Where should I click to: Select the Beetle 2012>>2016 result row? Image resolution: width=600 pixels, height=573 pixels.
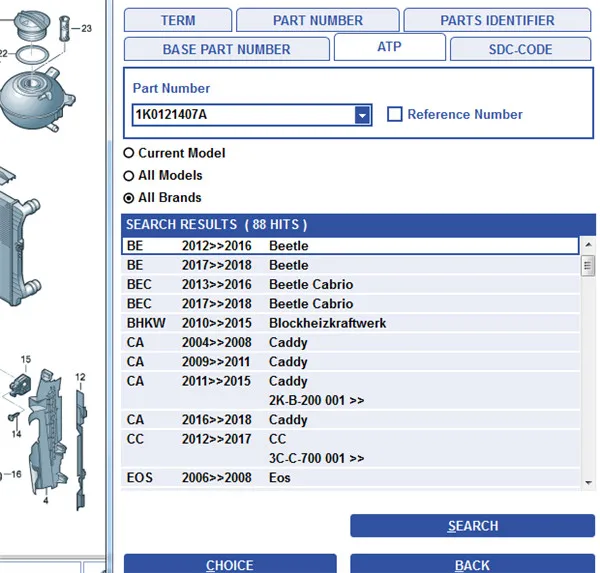pos(350,246)
